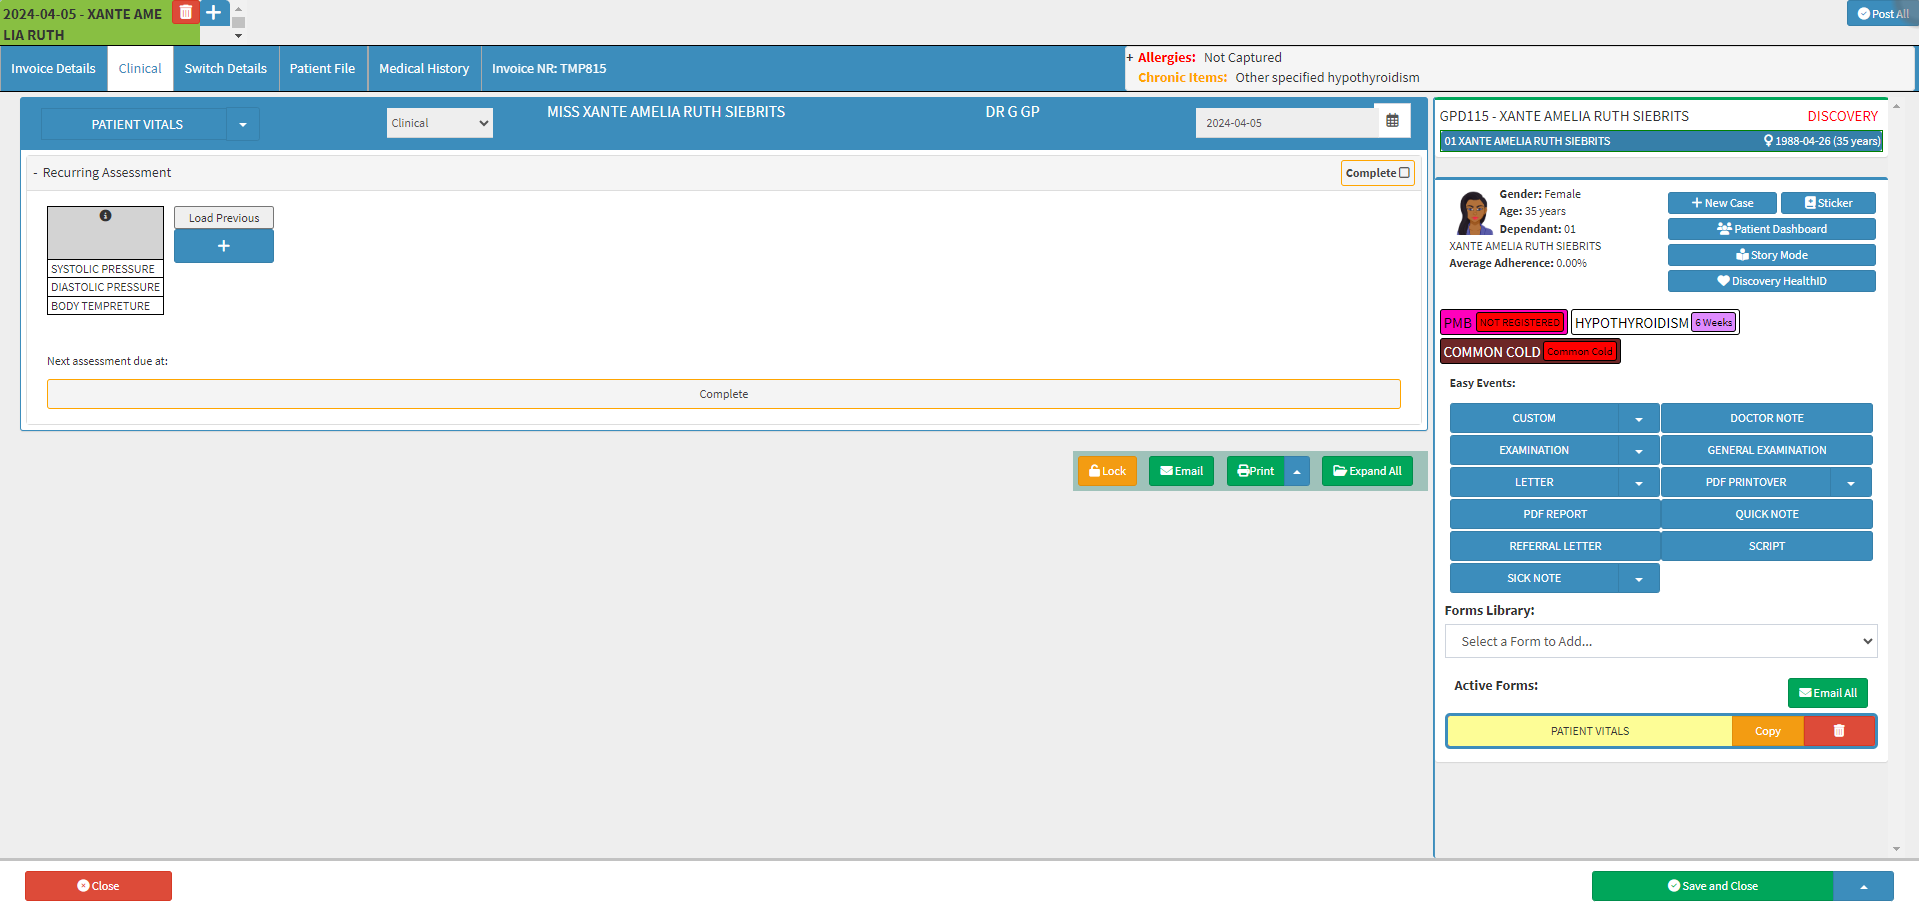
Task: Click Expand All folder button
Action: coord(1367,471)
